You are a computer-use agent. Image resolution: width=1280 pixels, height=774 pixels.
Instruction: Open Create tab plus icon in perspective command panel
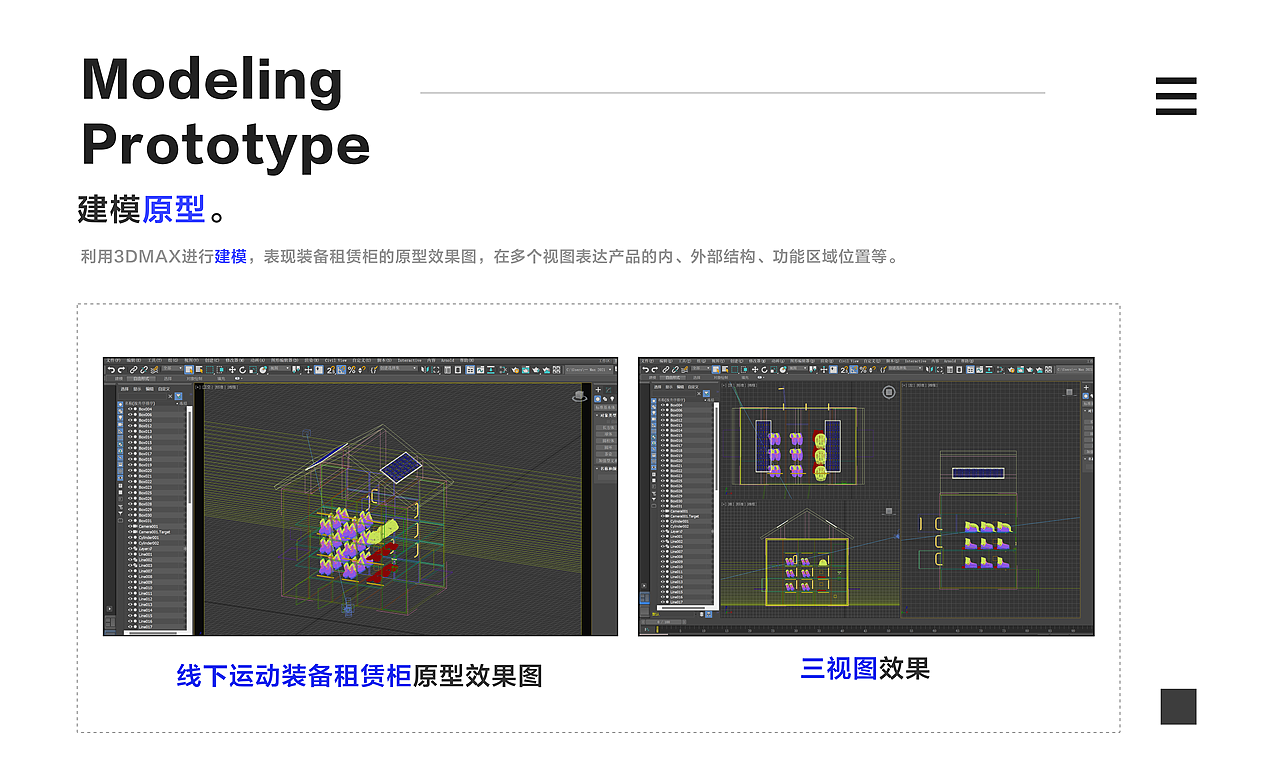pos(598,390)
